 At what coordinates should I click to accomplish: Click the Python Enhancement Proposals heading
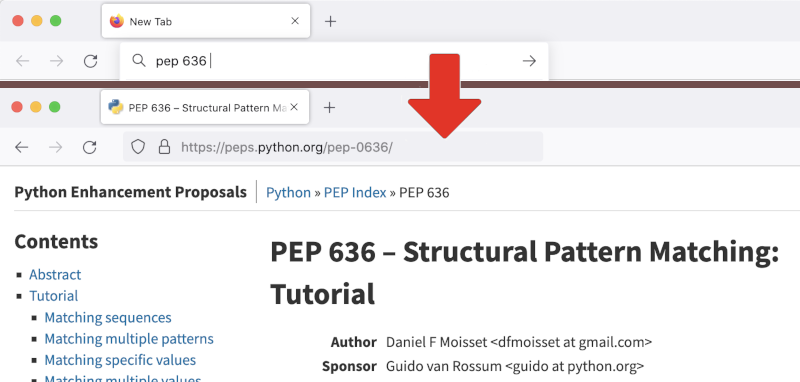131,192
